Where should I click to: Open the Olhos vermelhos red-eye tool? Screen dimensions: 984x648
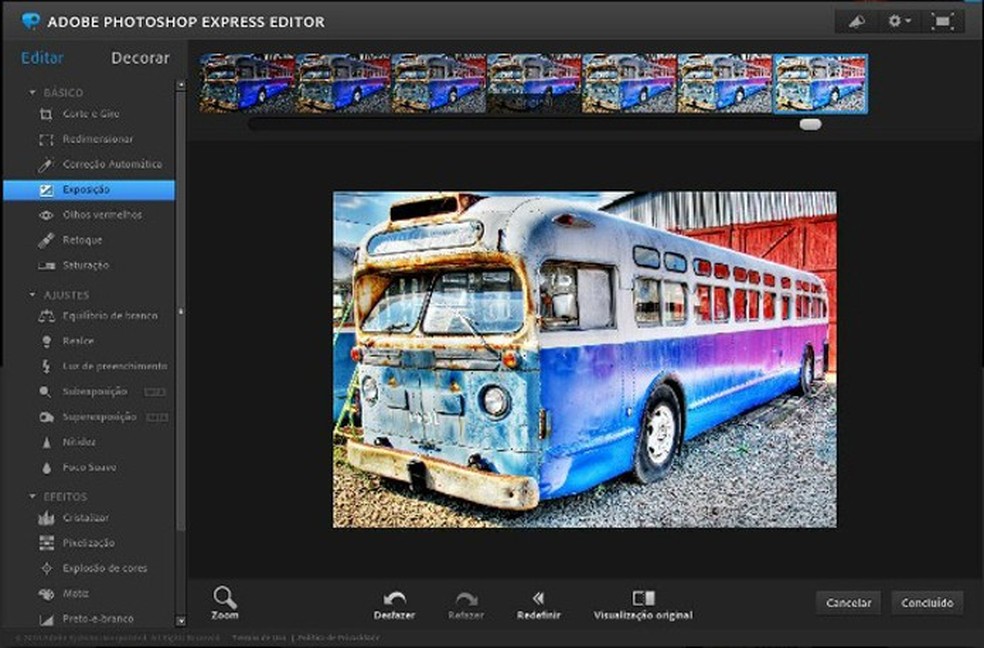101,215
